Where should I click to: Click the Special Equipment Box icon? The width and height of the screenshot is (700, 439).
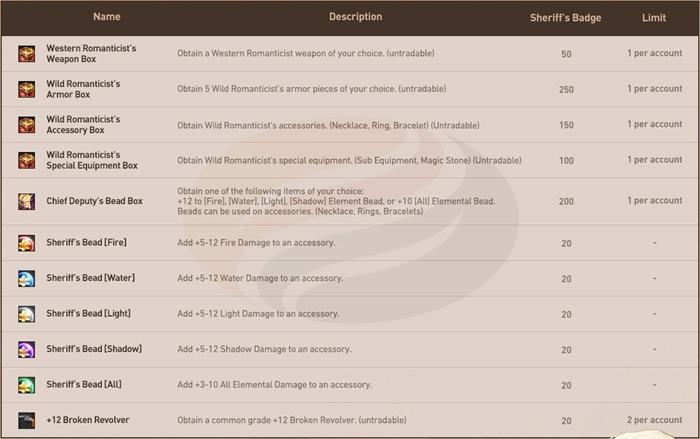tap(26, 160)
